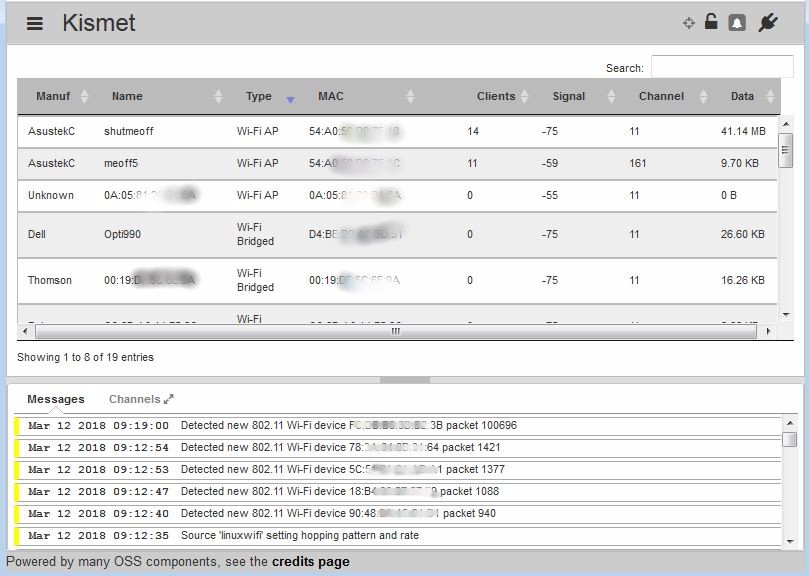
Task: Click the power plug data sources icon
Action: point(768,23)
